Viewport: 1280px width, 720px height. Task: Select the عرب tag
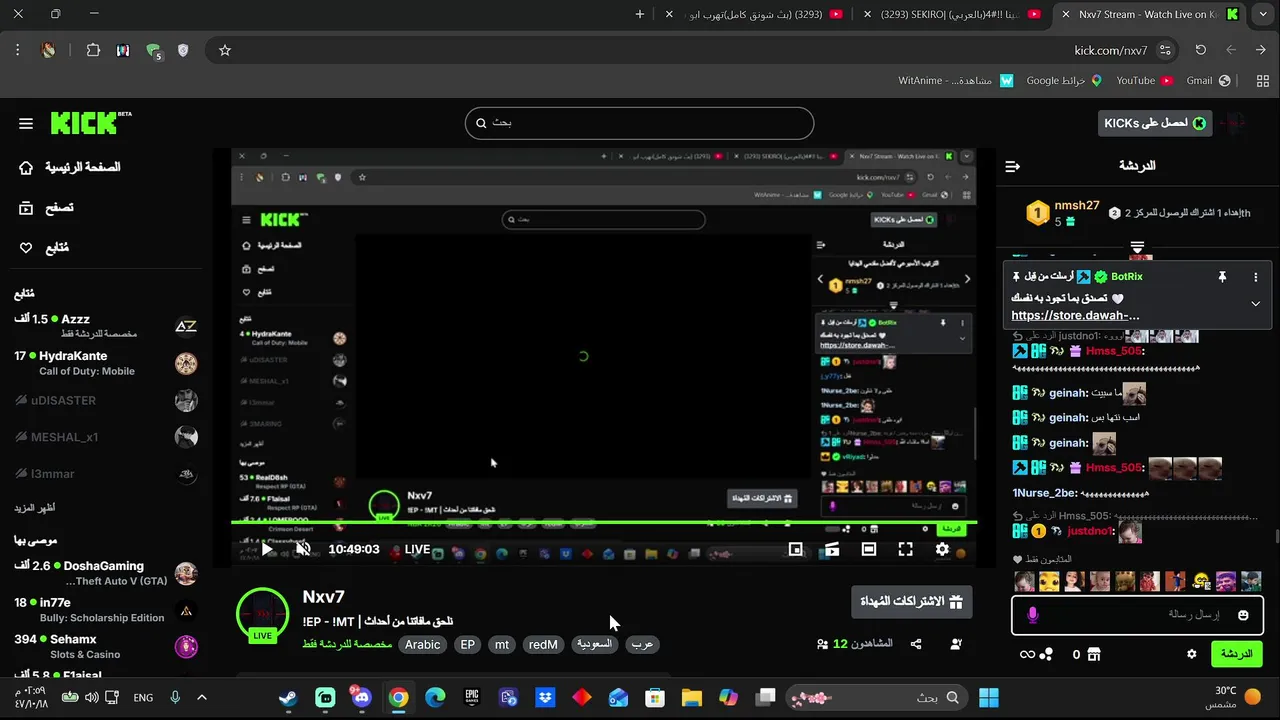point(642,644)
